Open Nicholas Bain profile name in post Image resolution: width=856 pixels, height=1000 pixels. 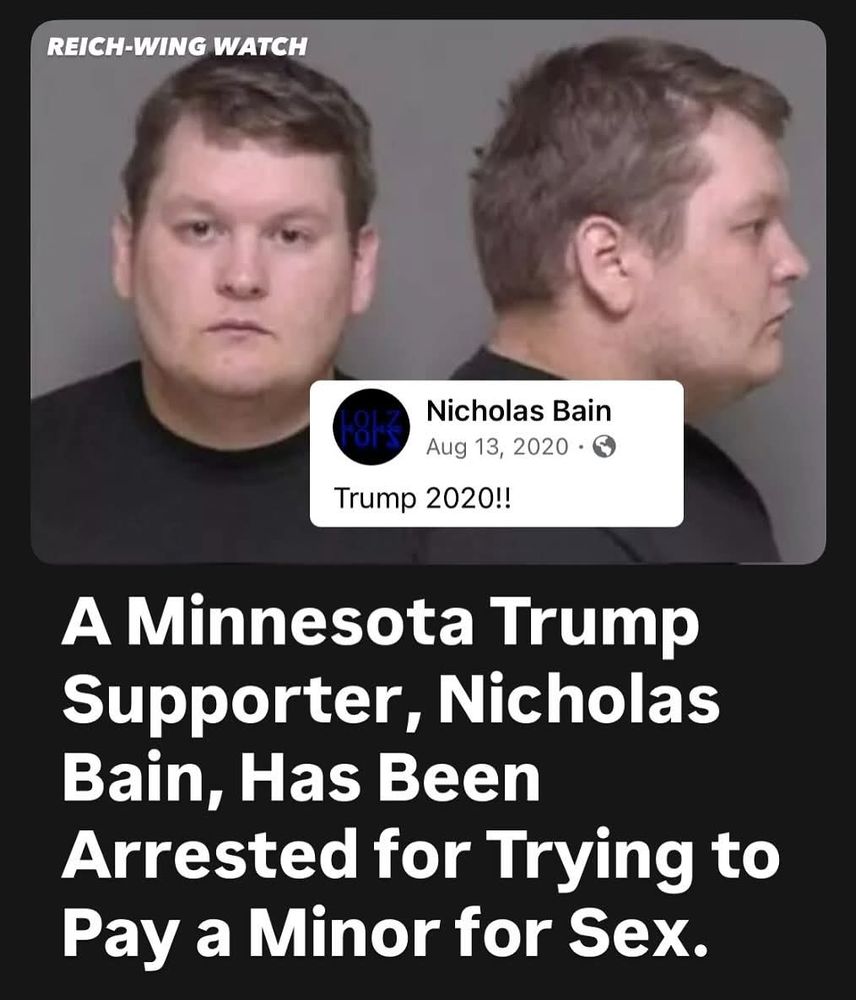(x=519, y=411)
